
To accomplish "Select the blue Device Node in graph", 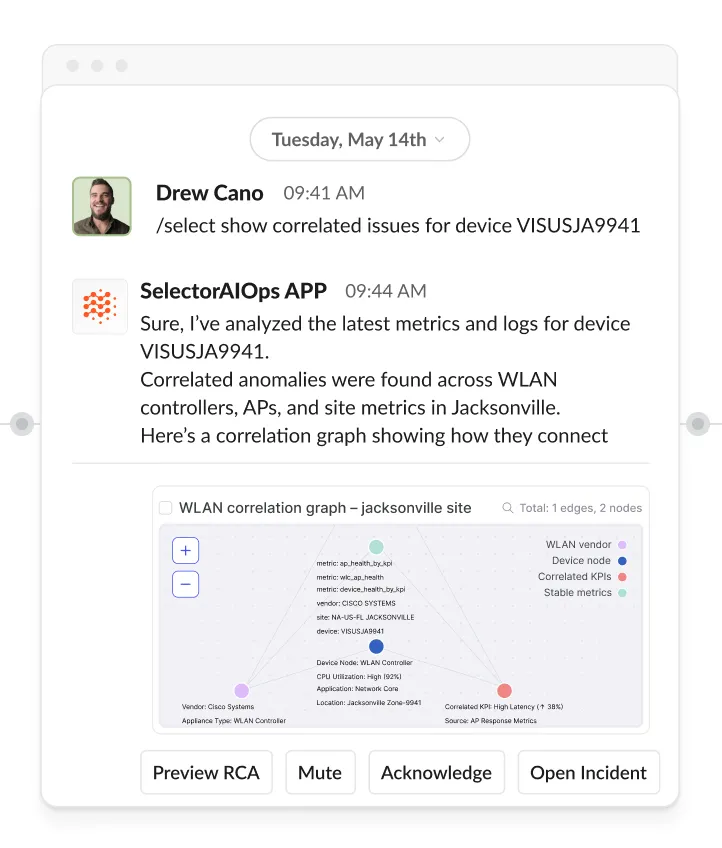I will coord(376,646).
